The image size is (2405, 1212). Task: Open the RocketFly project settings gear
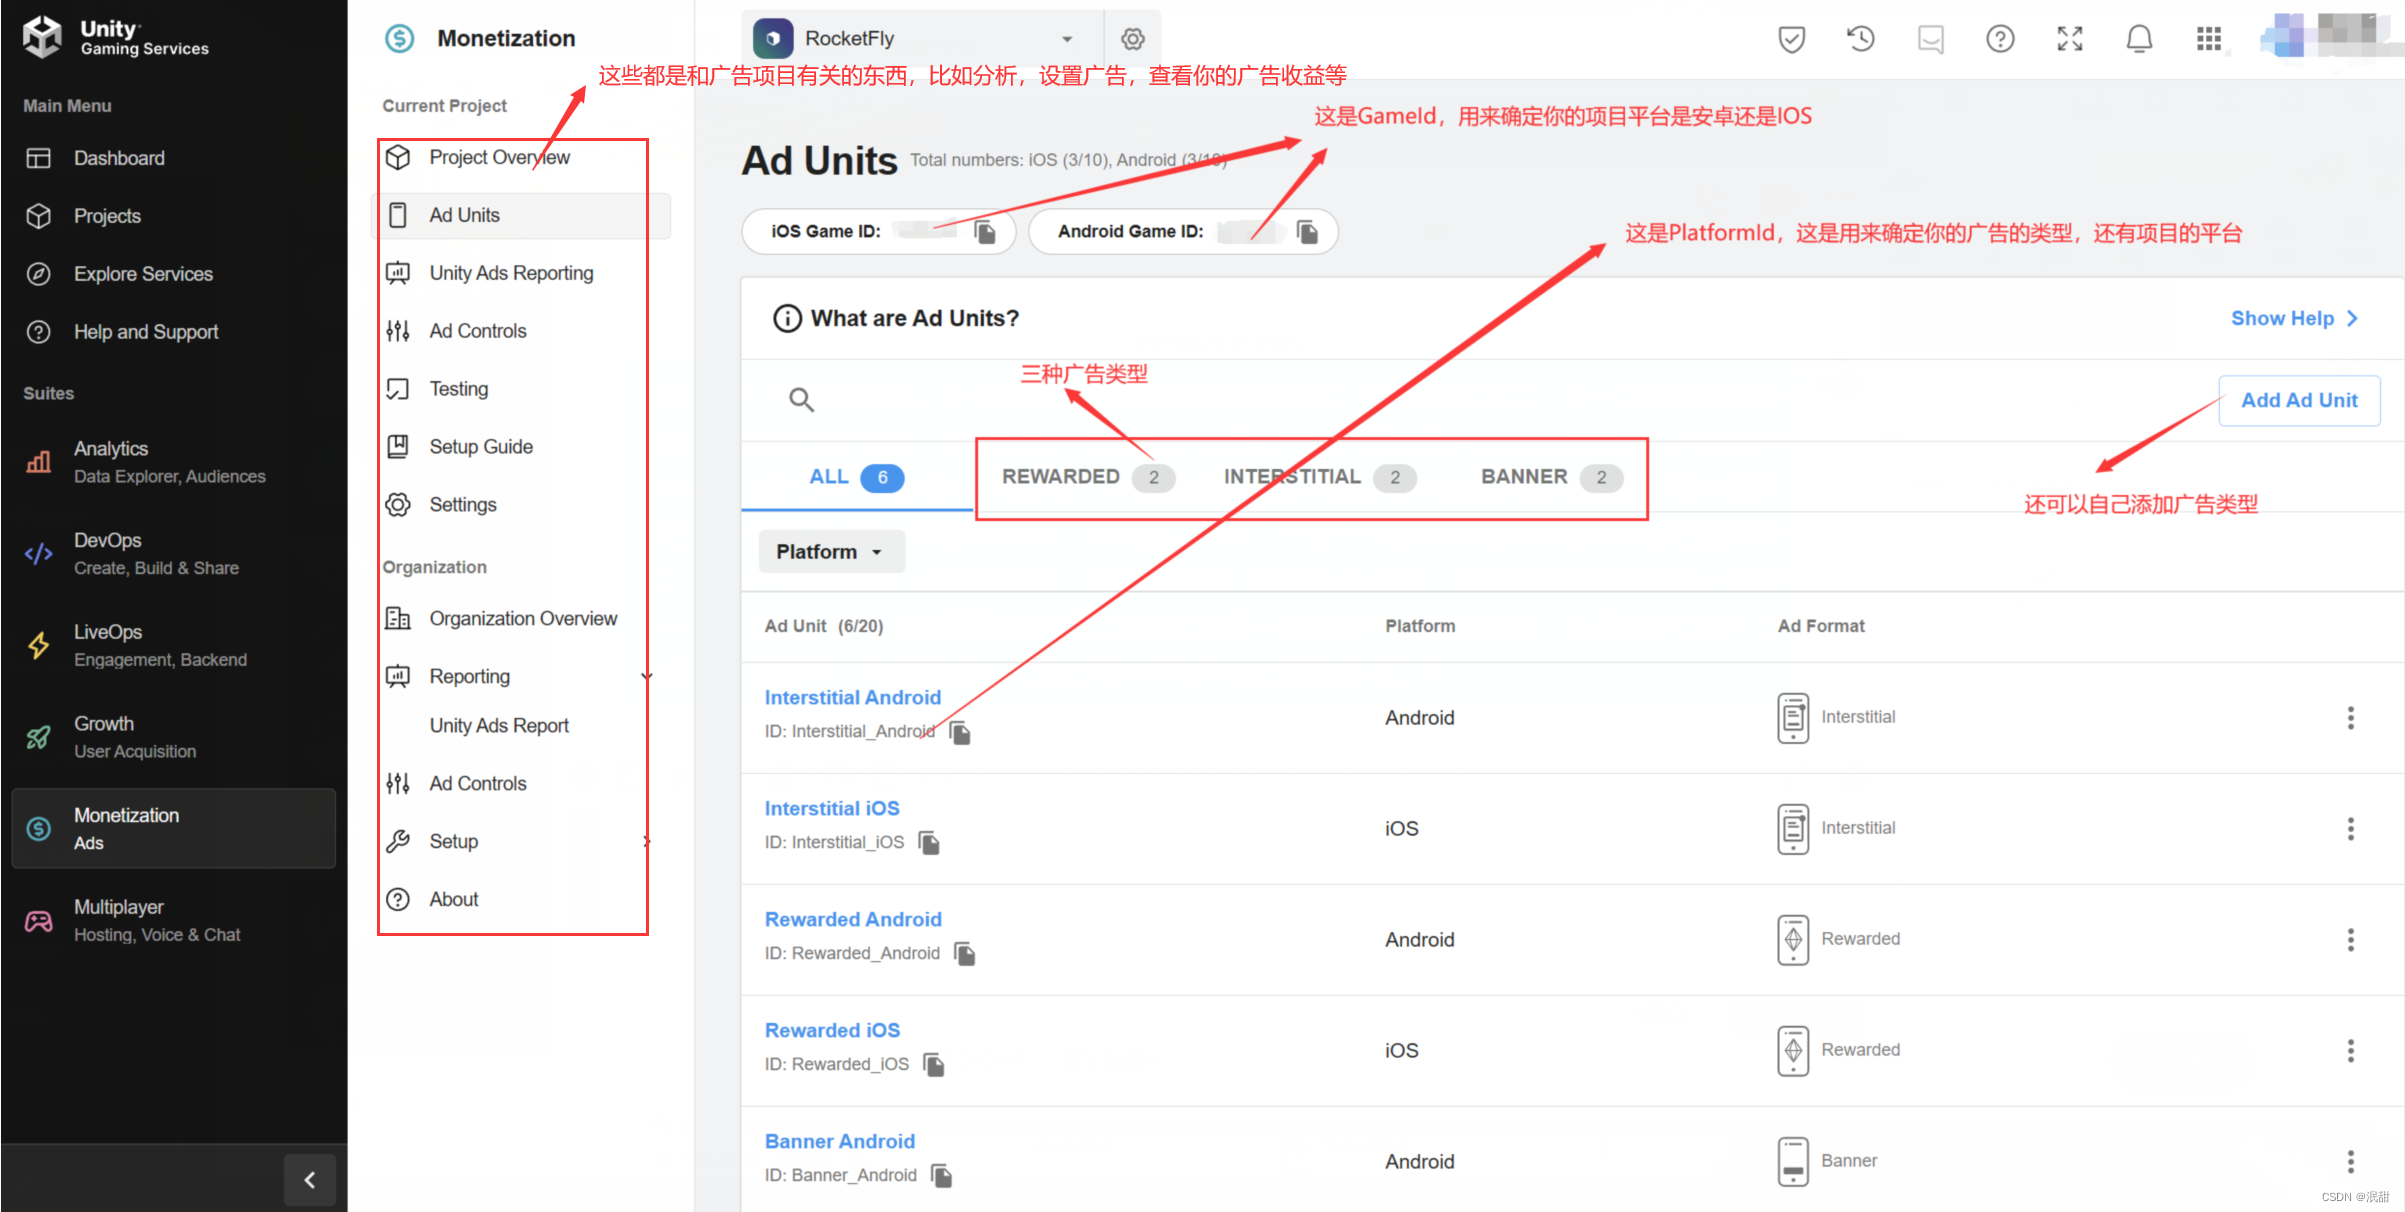(x=1132, y=38)
